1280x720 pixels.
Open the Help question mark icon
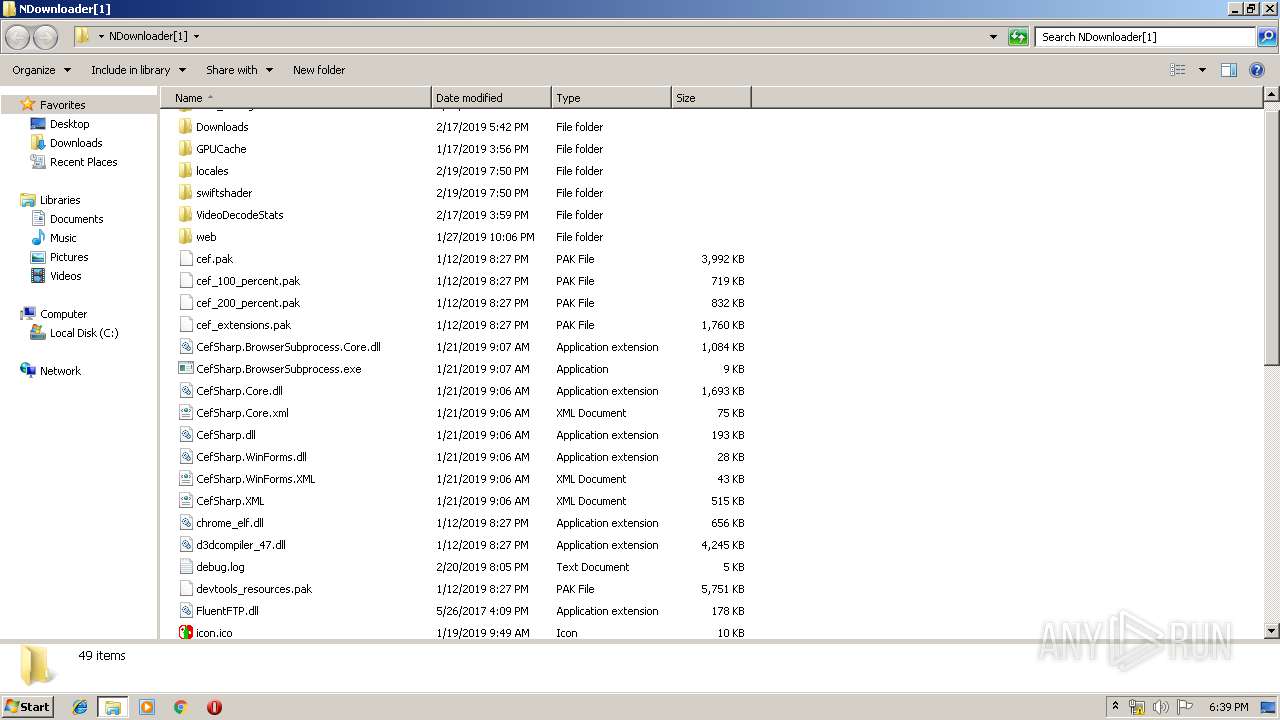pyautogui.click(x=1257, y=70)
